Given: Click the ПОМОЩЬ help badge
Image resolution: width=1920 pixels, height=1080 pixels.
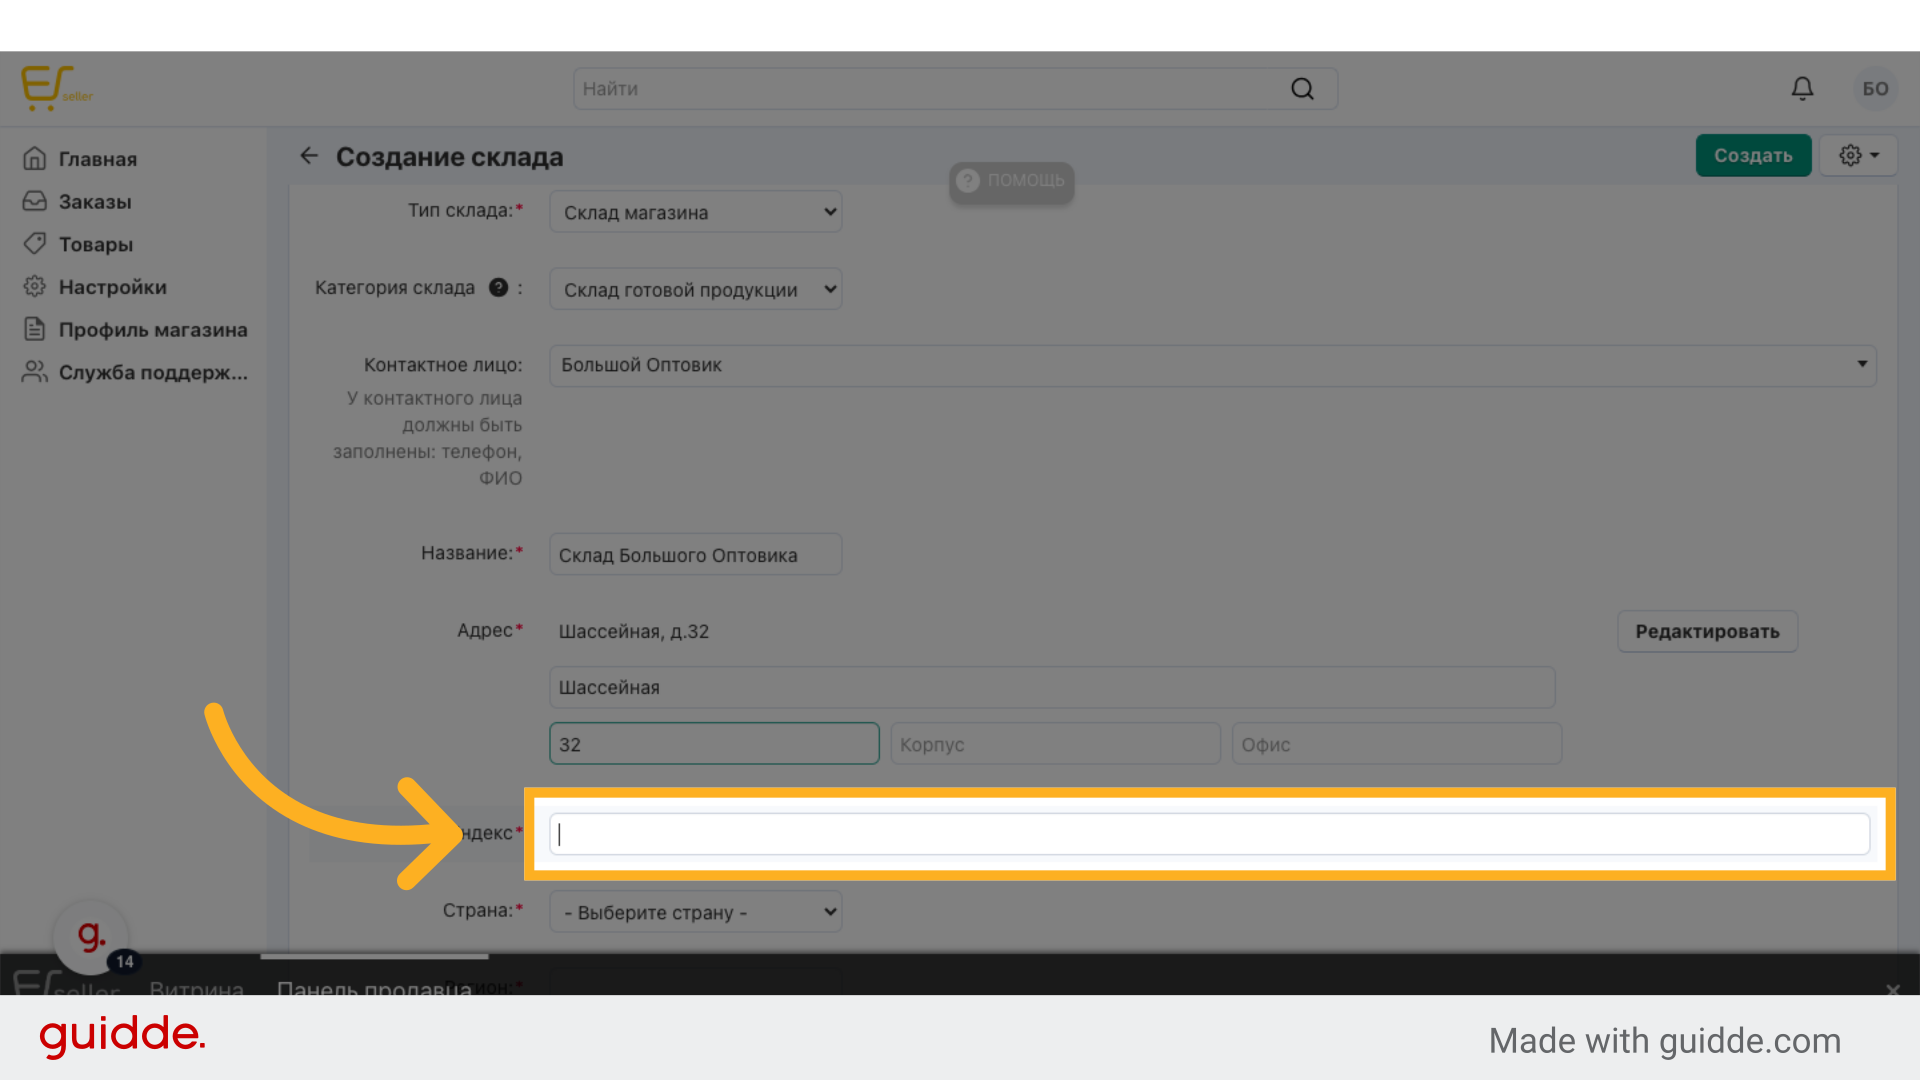Looking at the screenshot, I should coord(1011,181).
